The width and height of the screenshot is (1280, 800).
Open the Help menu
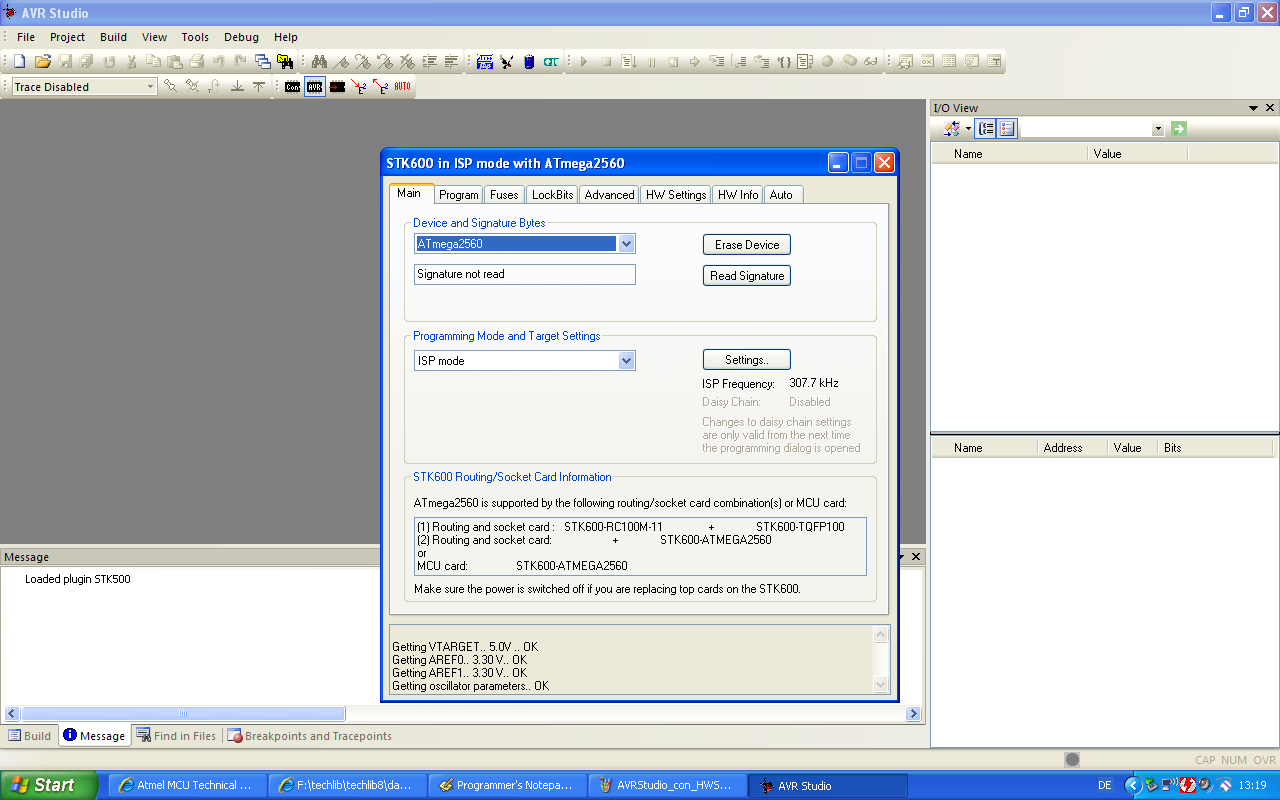(x=286, y=37)
